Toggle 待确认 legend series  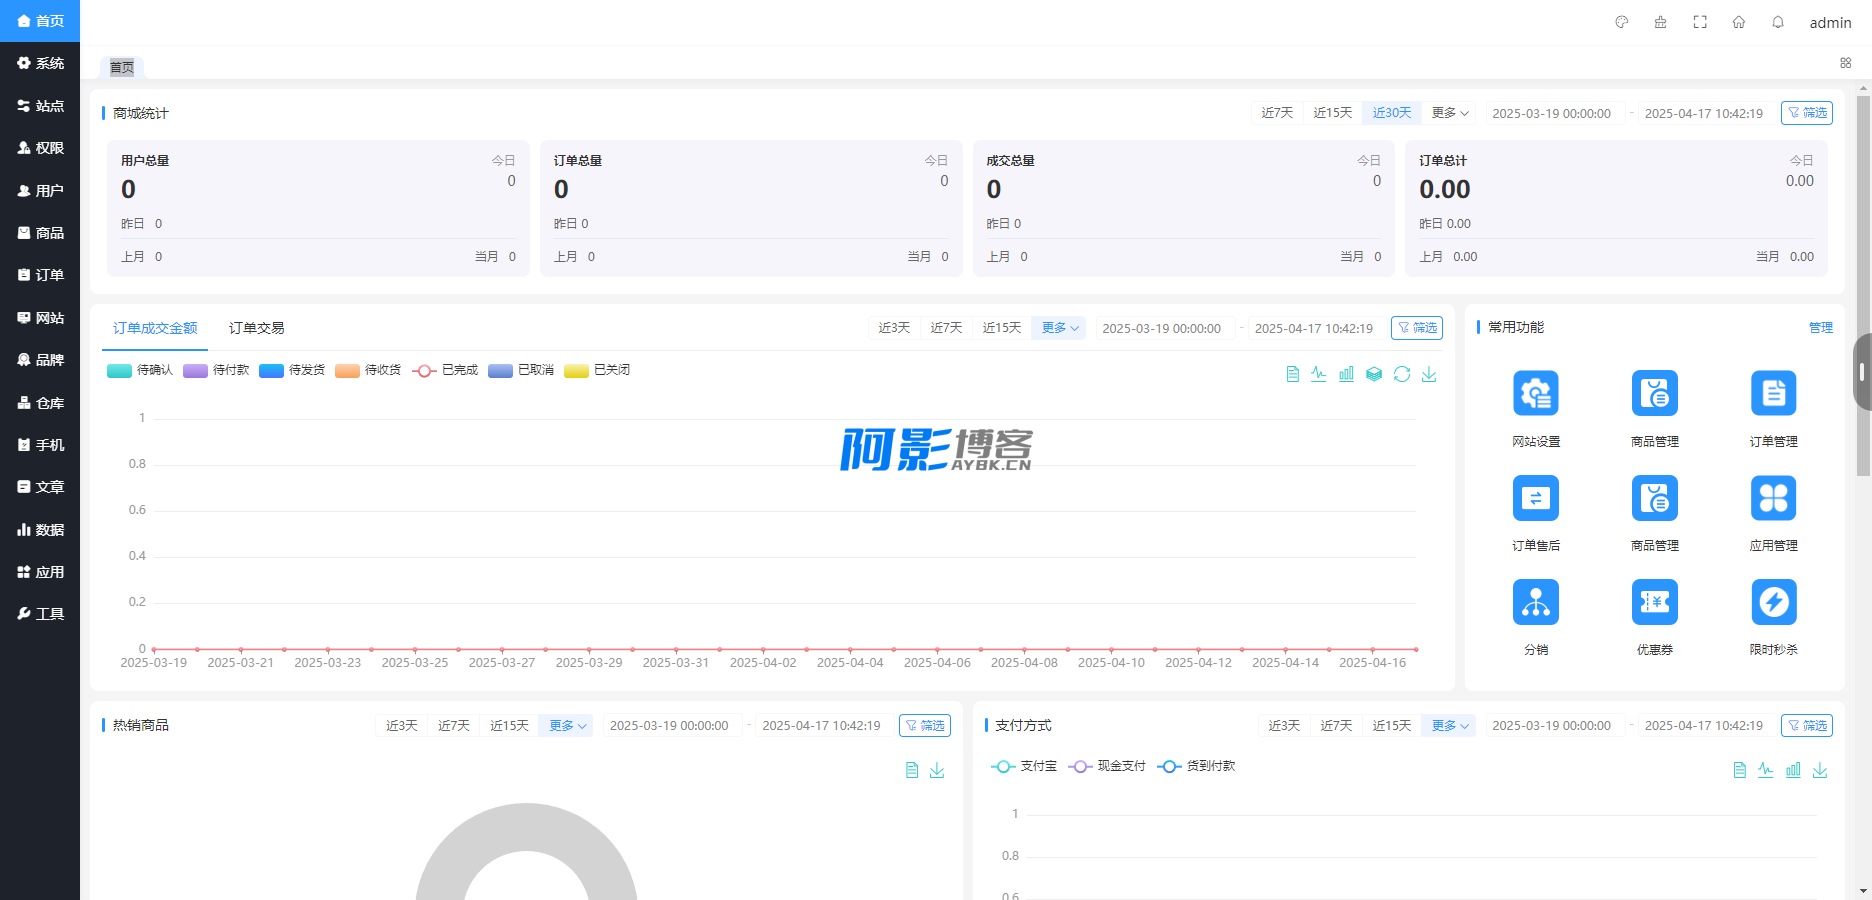tap(140, 370)
